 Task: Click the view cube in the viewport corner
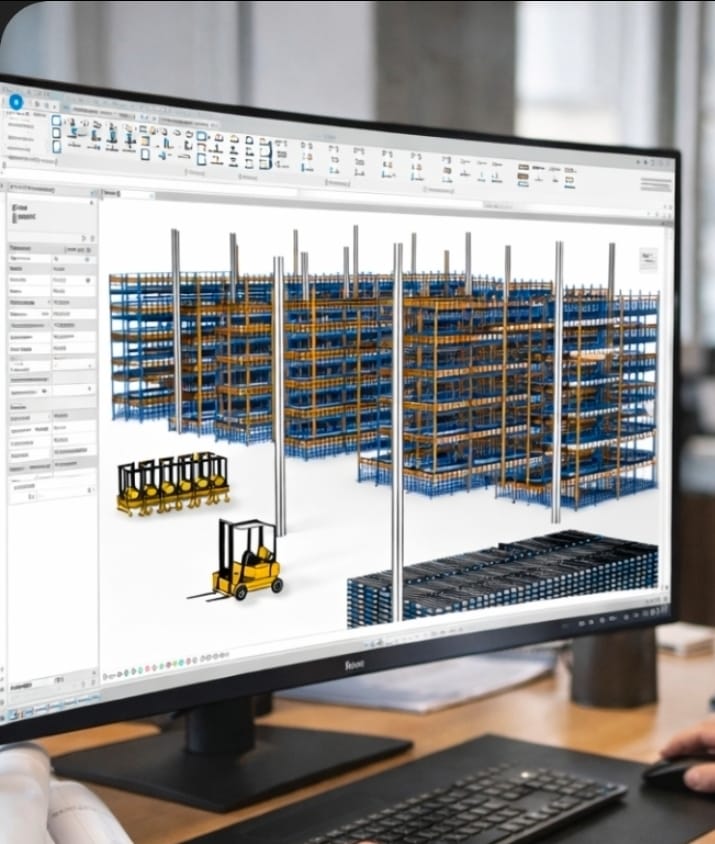(647, 260)
